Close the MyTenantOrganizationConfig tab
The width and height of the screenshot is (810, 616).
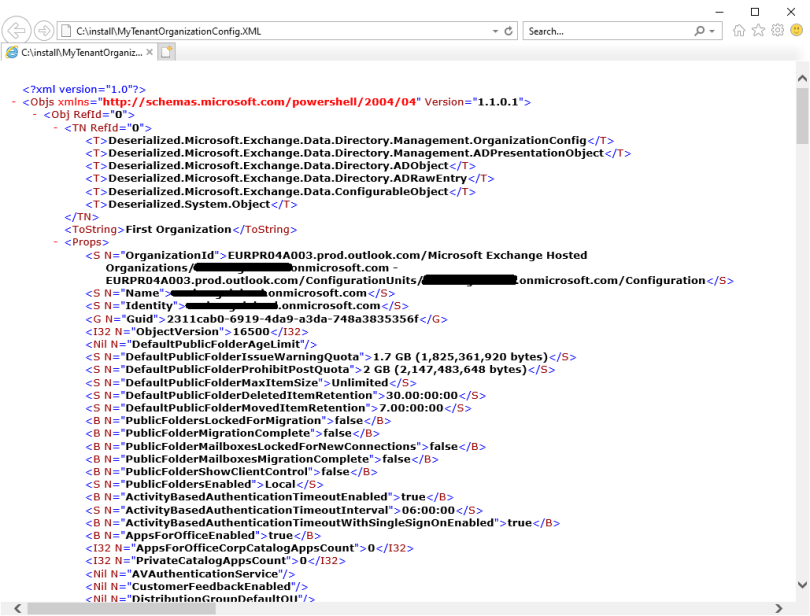(150, 52)
